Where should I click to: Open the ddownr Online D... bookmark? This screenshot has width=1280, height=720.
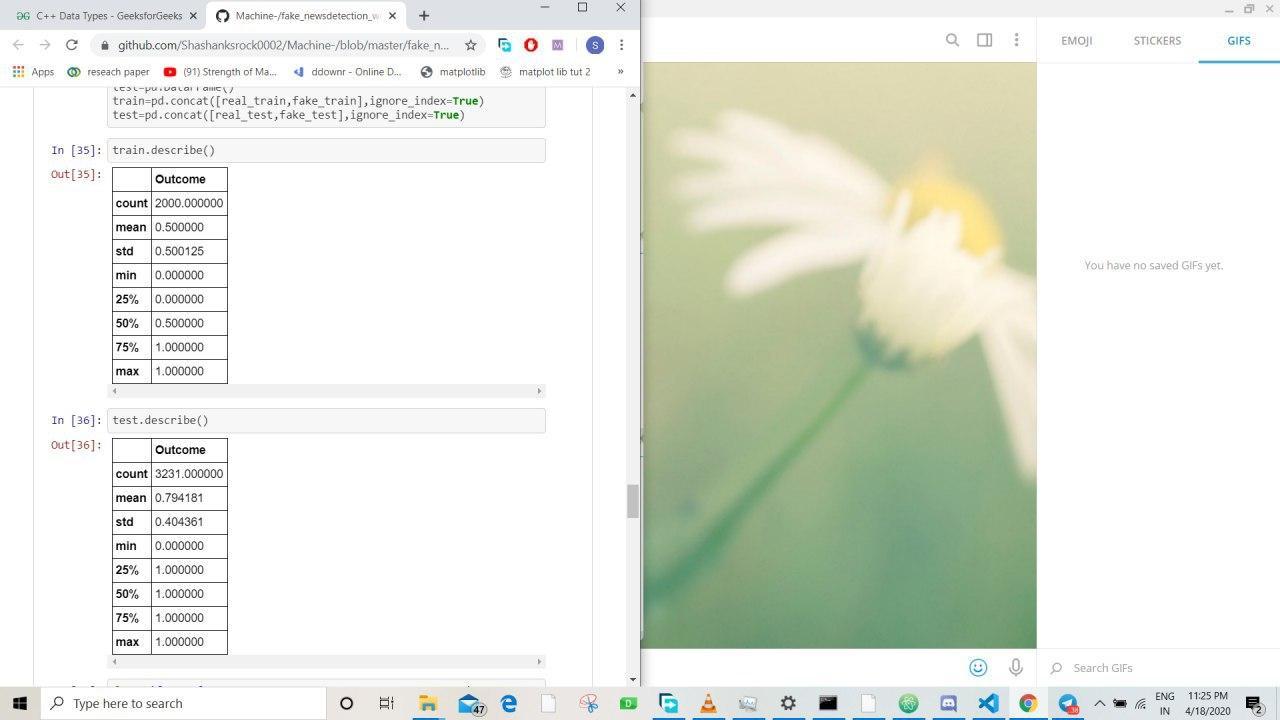(x=347, y=72)
